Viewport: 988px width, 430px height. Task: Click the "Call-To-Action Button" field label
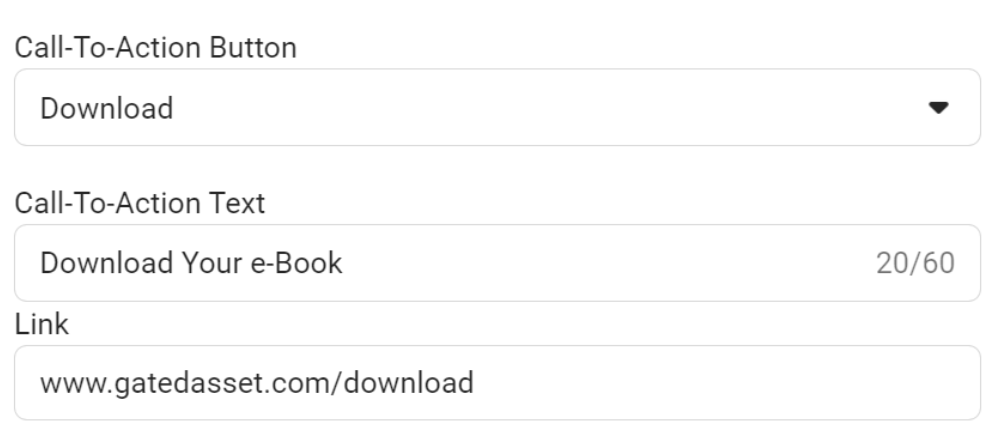point(155,48)
